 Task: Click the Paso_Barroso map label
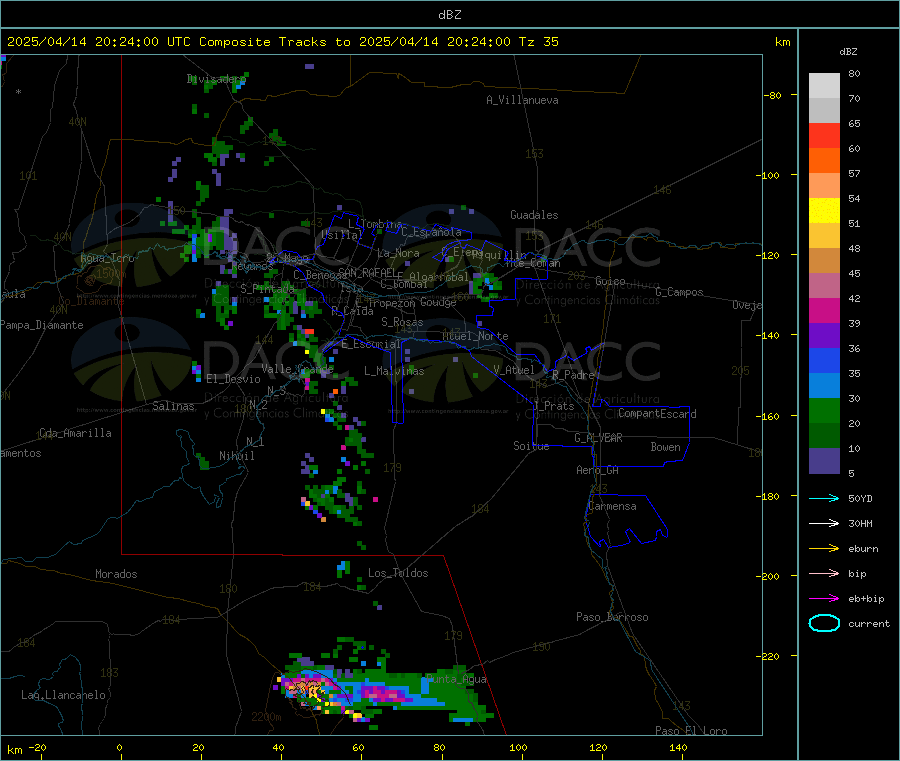point(612,617)
